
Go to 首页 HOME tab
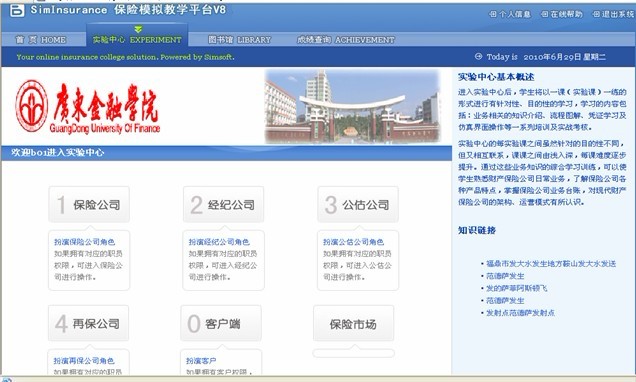click(41, 40)
